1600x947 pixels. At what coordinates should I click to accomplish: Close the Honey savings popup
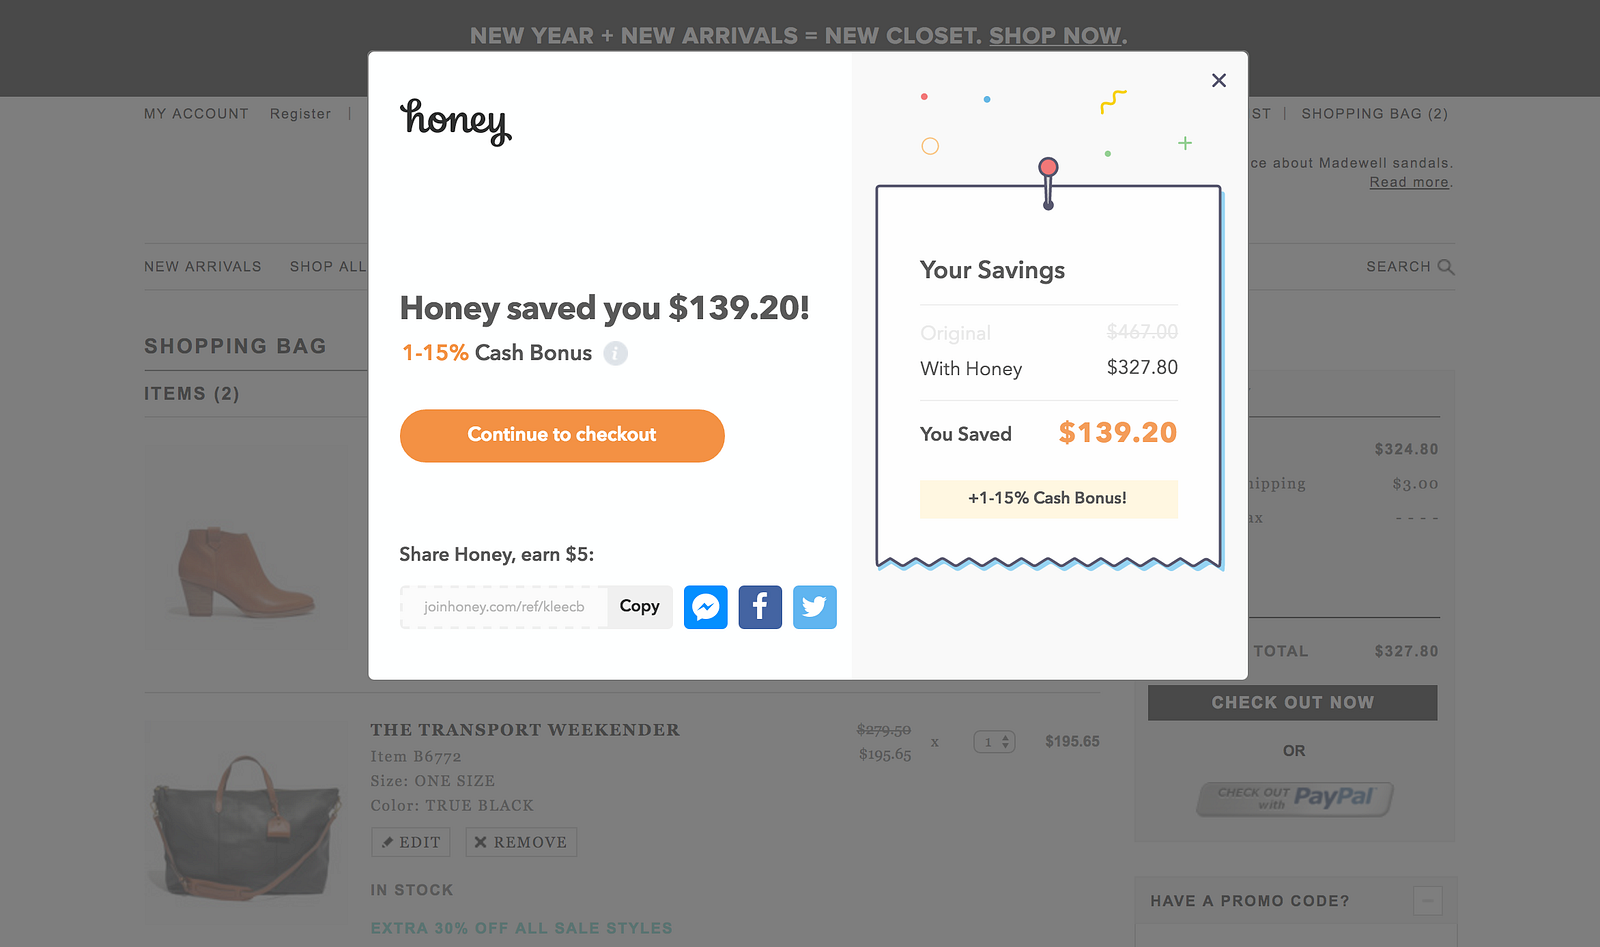pos(1218,81)
